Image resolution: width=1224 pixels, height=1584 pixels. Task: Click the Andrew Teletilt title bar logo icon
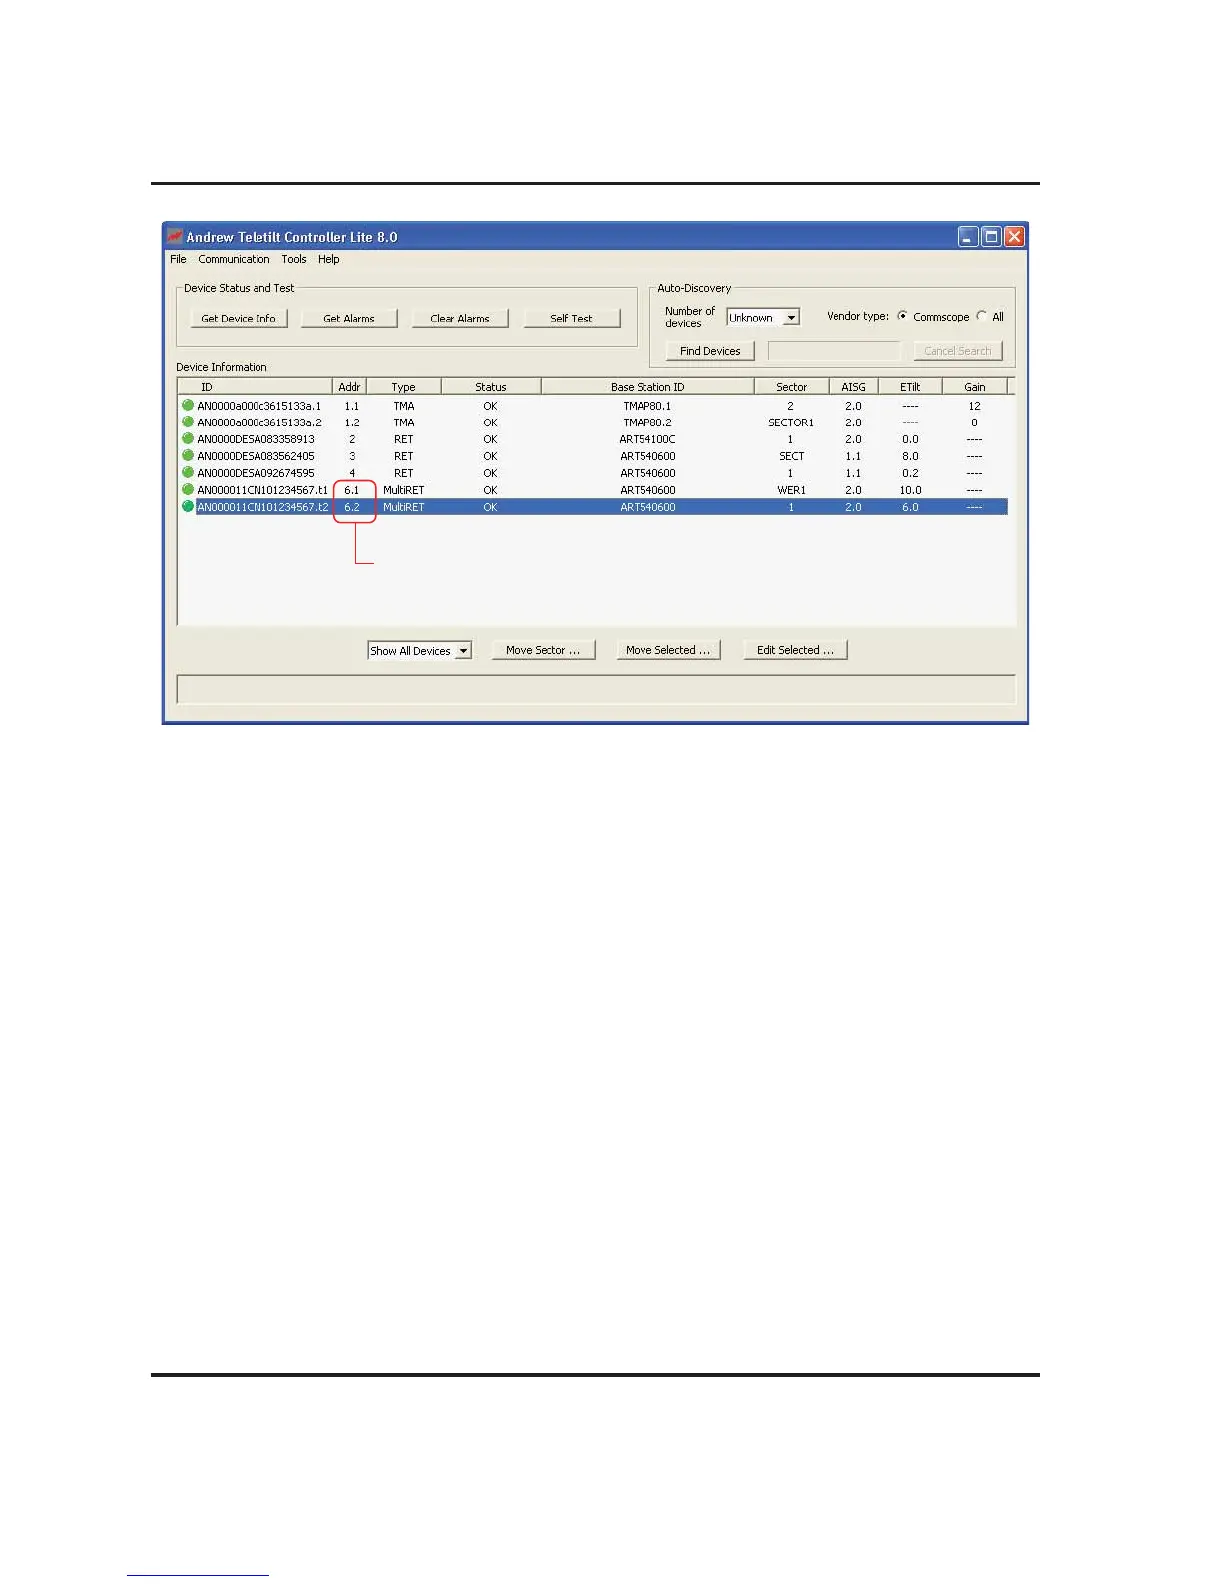tap(174, 237)
